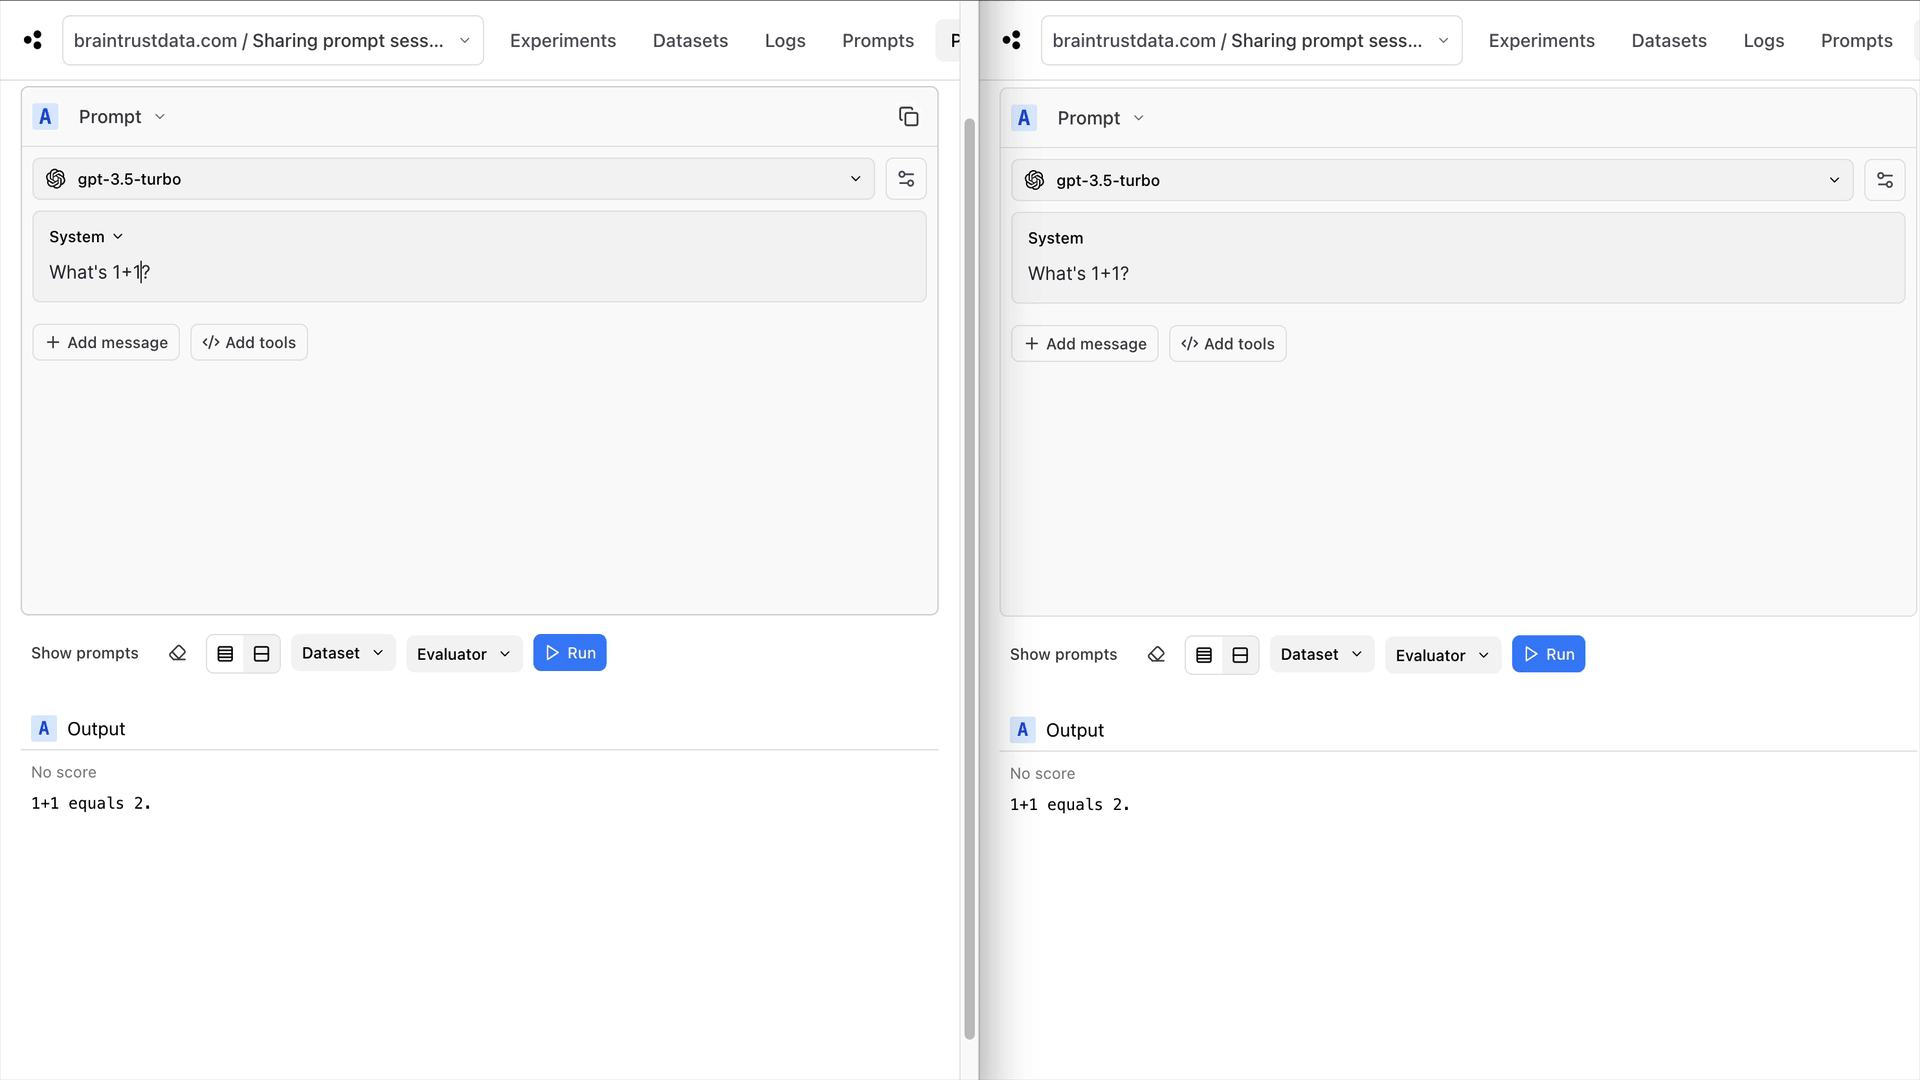
Task: Open the System role dropdown in left pane
Action: coord(86,237)
